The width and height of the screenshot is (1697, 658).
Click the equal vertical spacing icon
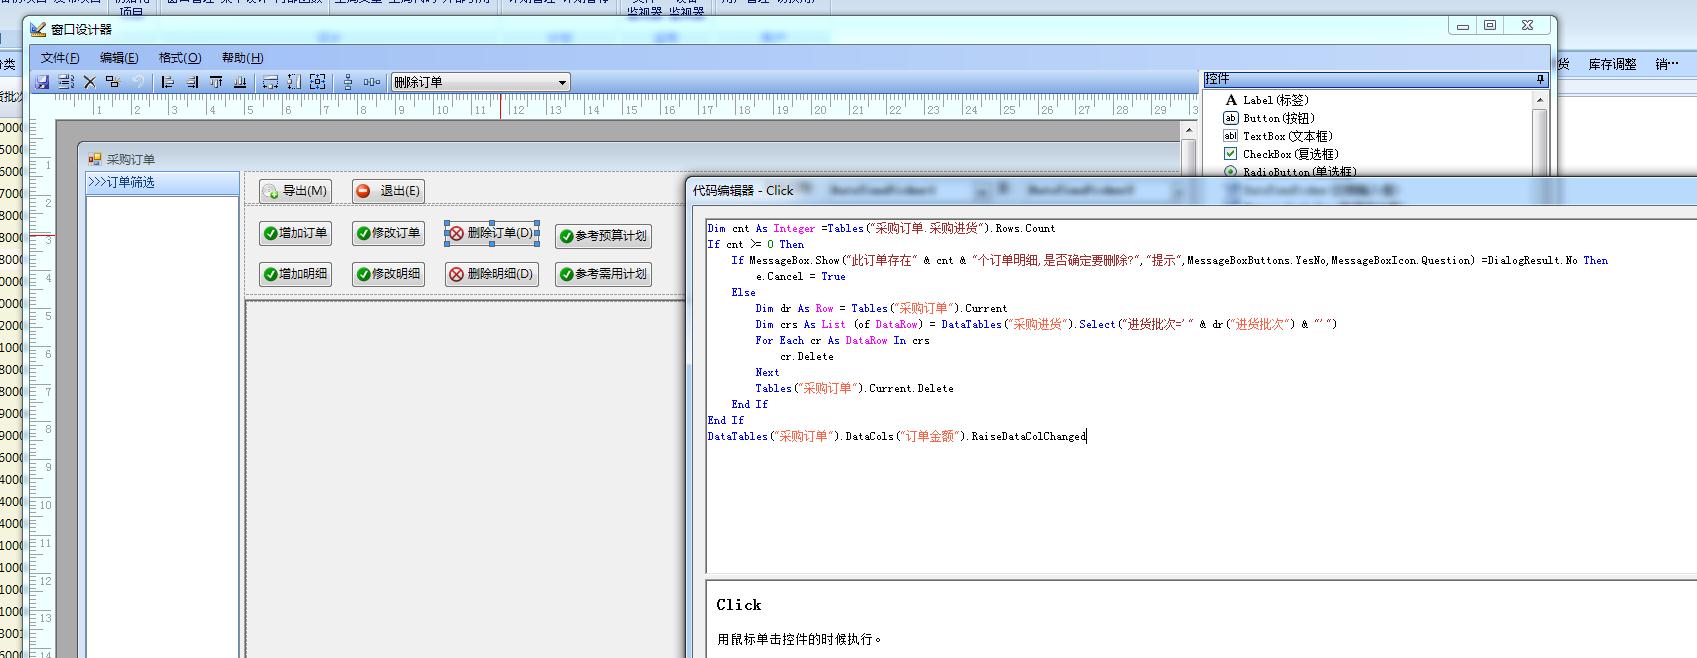click(x=348, y=82)
